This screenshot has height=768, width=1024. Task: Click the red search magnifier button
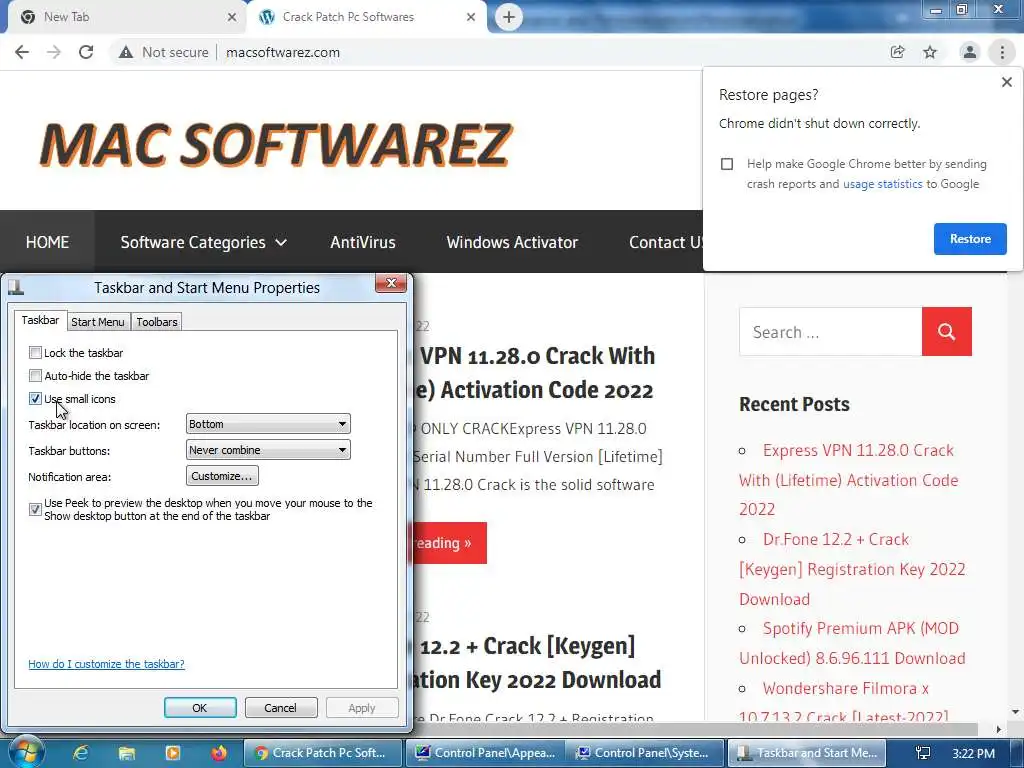click(946, 332)
